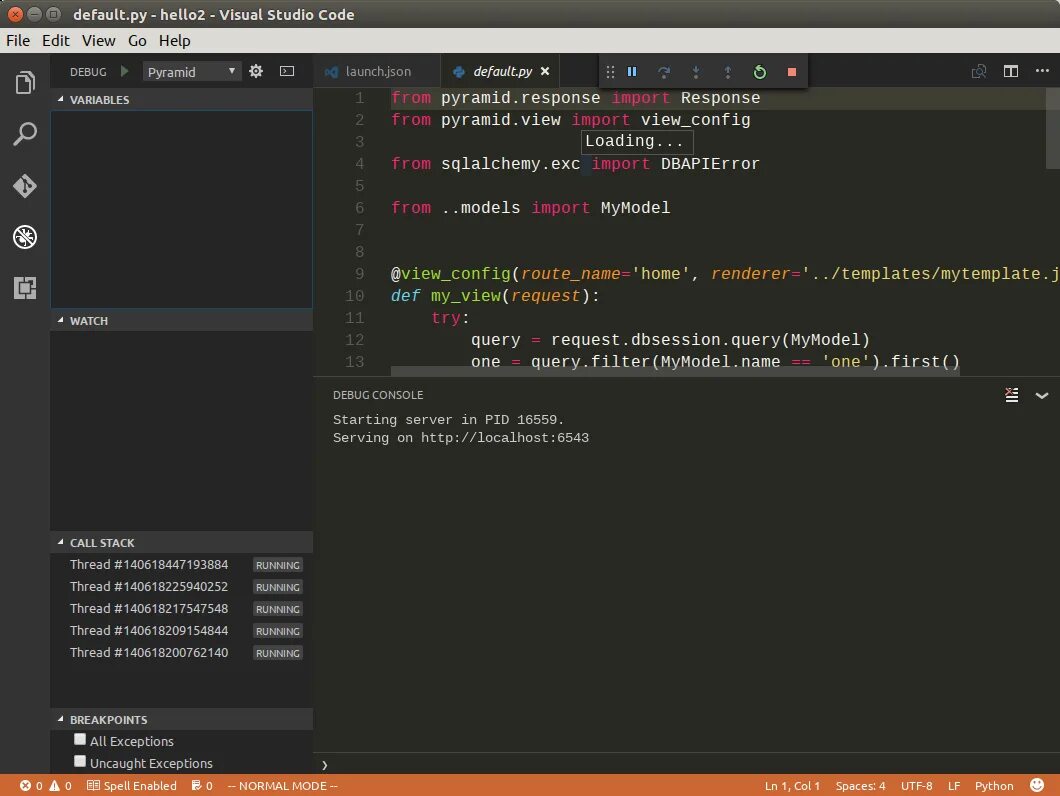Select the default.py tab
This screenshot has height=796, width=1060.
[502, 71]
